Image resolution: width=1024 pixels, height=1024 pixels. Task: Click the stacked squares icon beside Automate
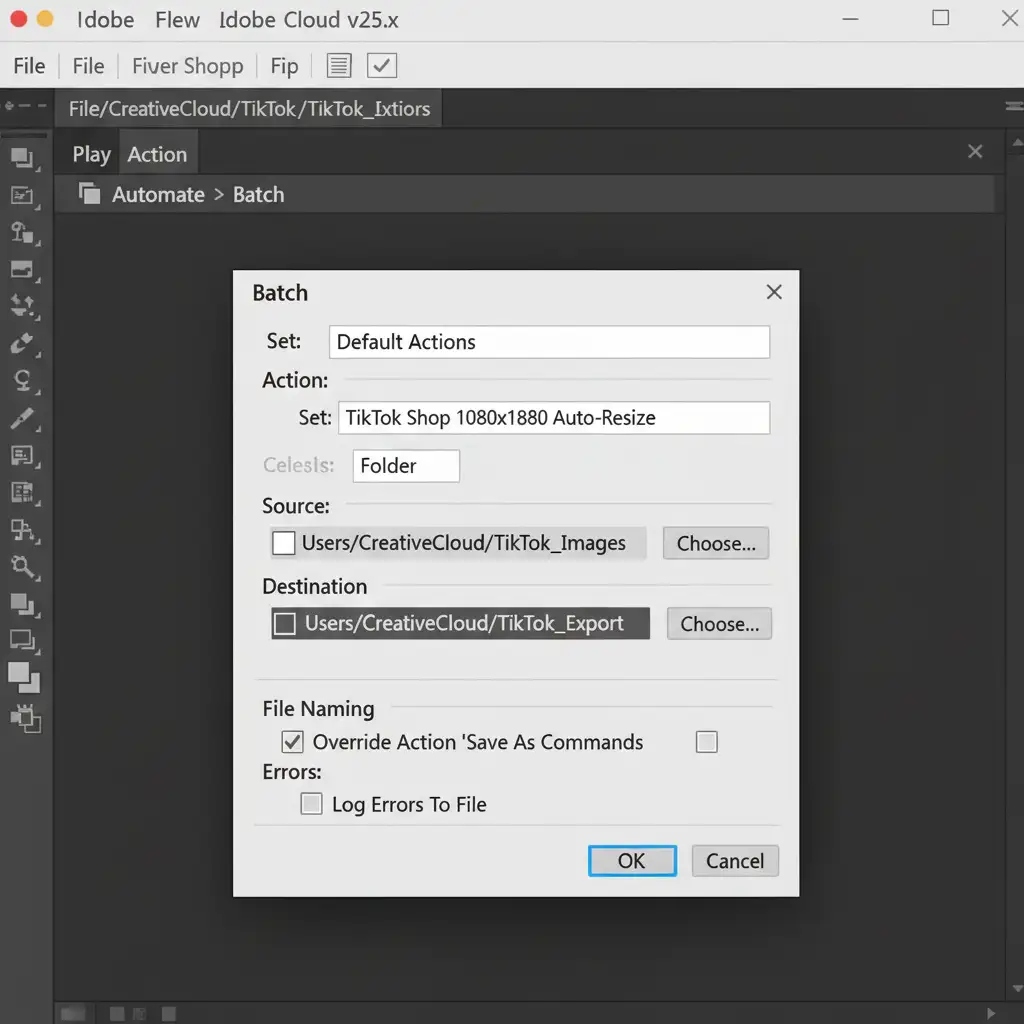coord(90,194)
